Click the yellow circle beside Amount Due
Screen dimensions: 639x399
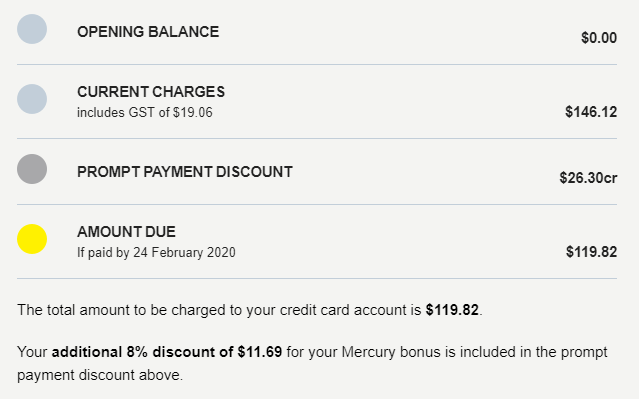[32, 239]
